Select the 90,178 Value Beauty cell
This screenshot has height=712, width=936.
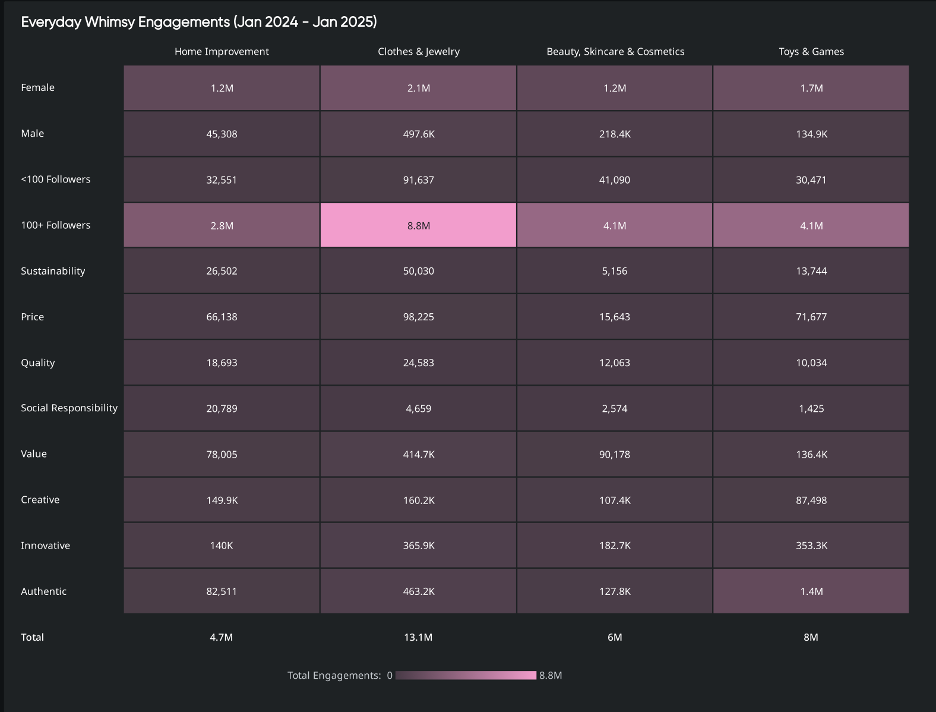(x=615, y=454)
